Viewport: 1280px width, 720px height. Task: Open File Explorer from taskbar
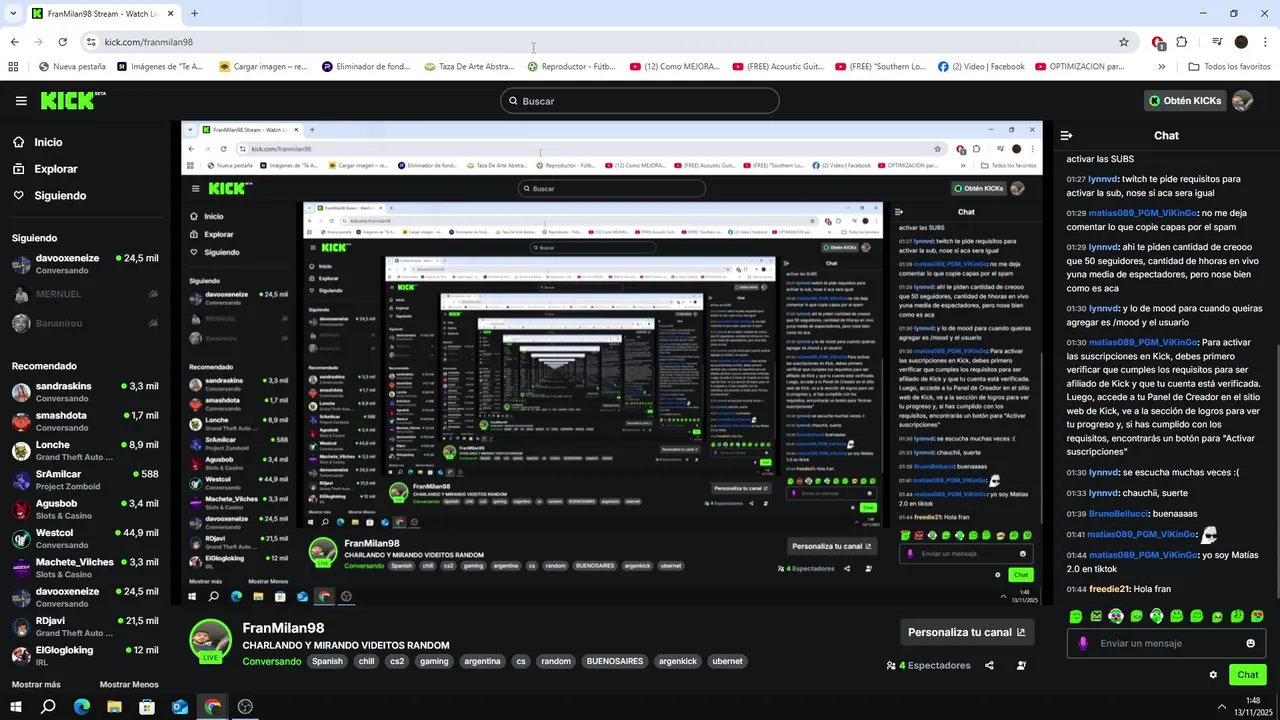115,707
